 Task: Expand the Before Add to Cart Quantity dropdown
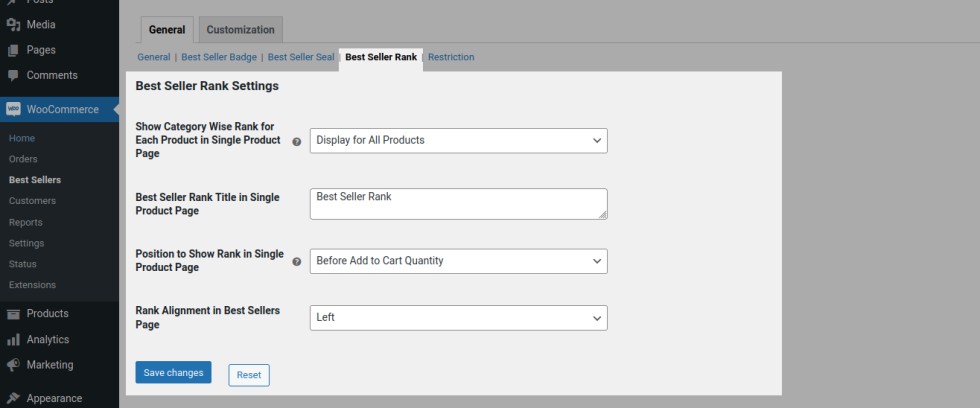pos(458,261)
